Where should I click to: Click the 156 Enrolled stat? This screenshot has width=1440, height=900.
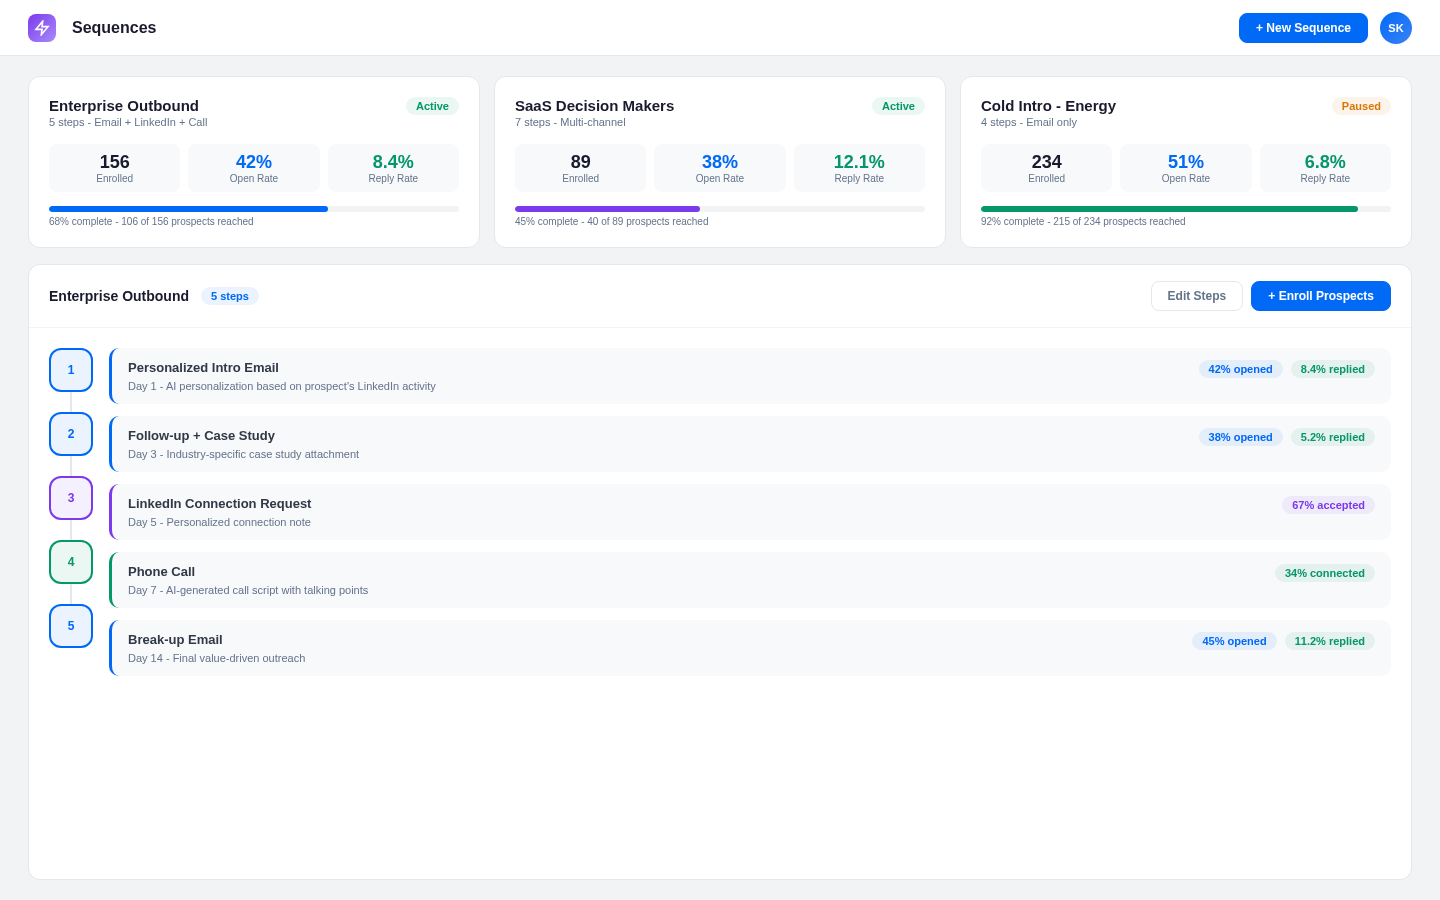(x=115, y=168)
